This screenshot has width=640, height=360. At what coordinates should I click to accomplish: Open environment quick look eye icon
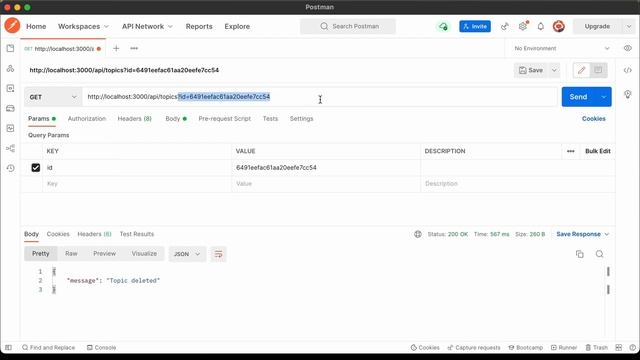[x=627, y=48]
